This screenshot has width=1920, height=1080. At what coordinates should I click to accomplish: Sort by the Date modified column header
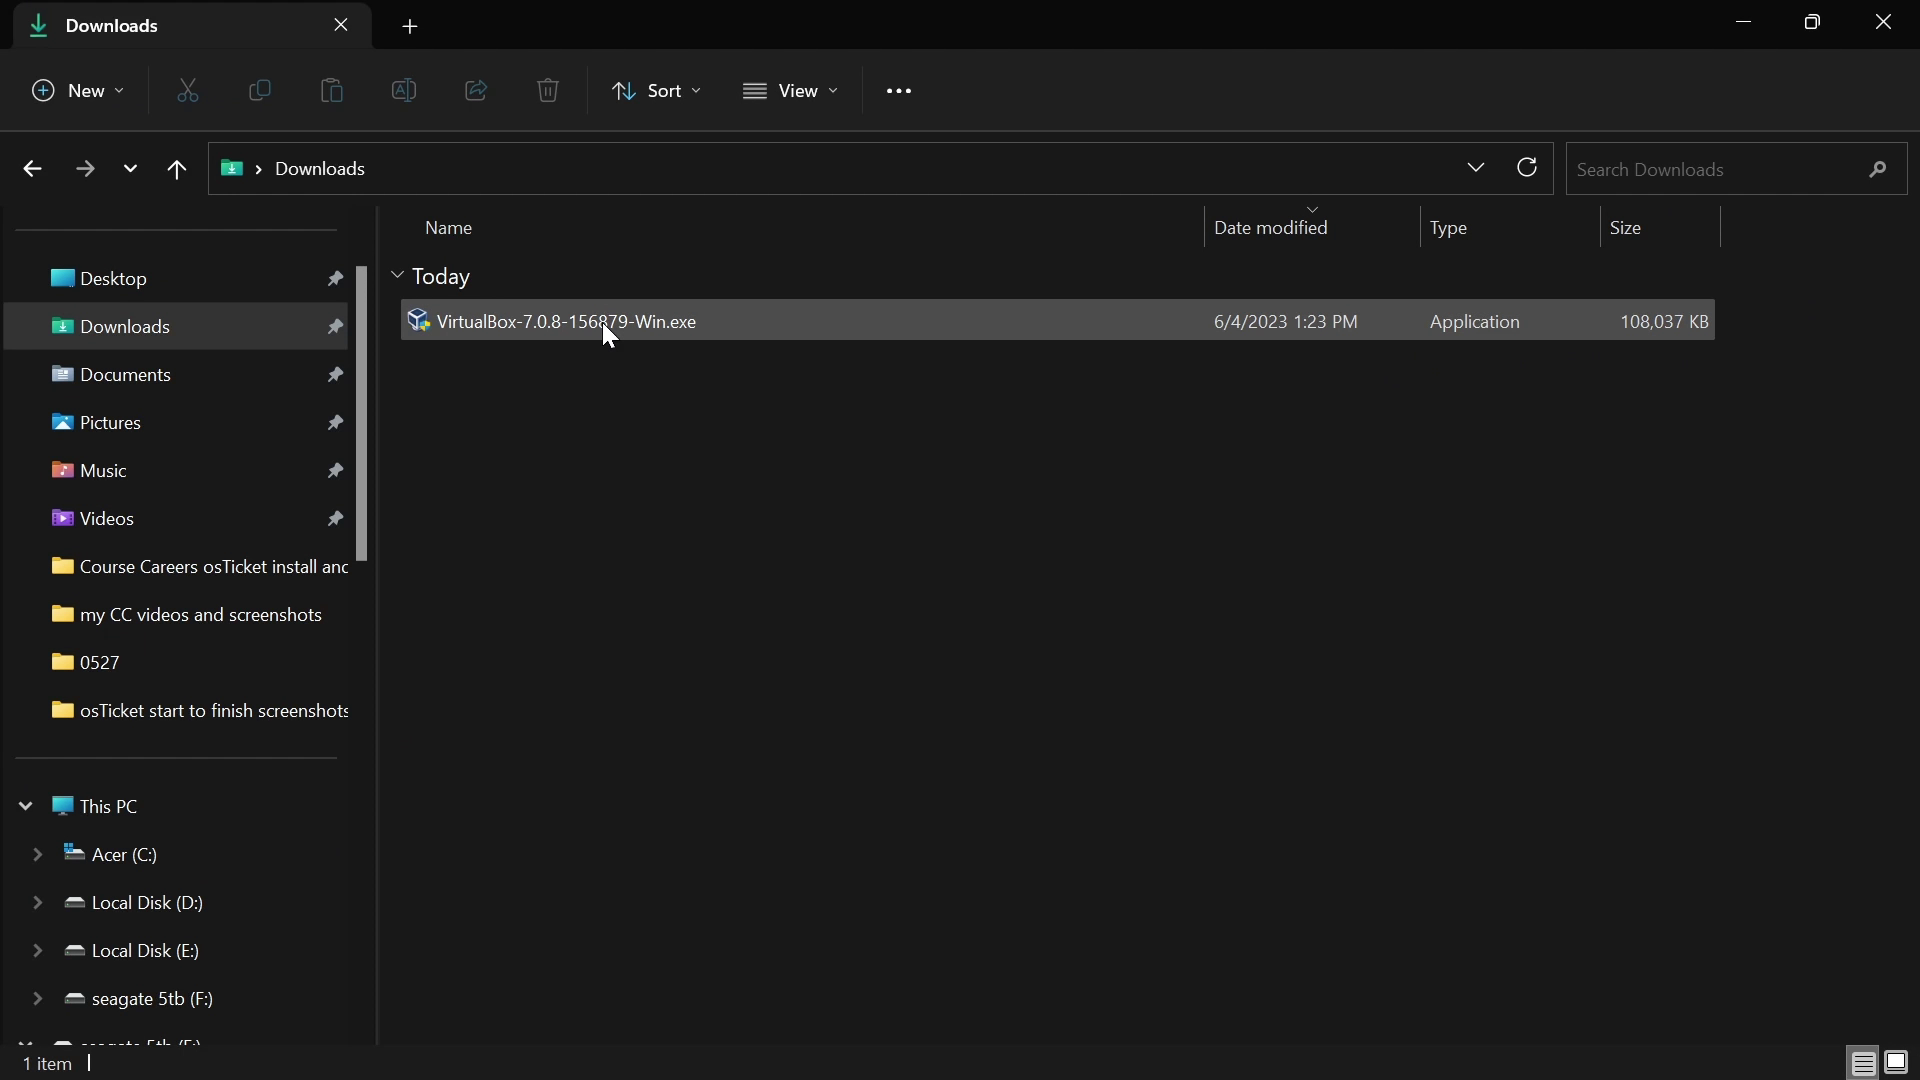[1271, 228]
